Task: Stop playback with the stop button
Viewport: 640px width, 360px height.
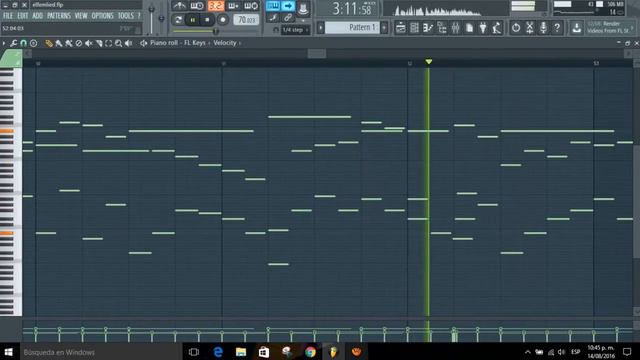Action: click(x=207, y=20)
